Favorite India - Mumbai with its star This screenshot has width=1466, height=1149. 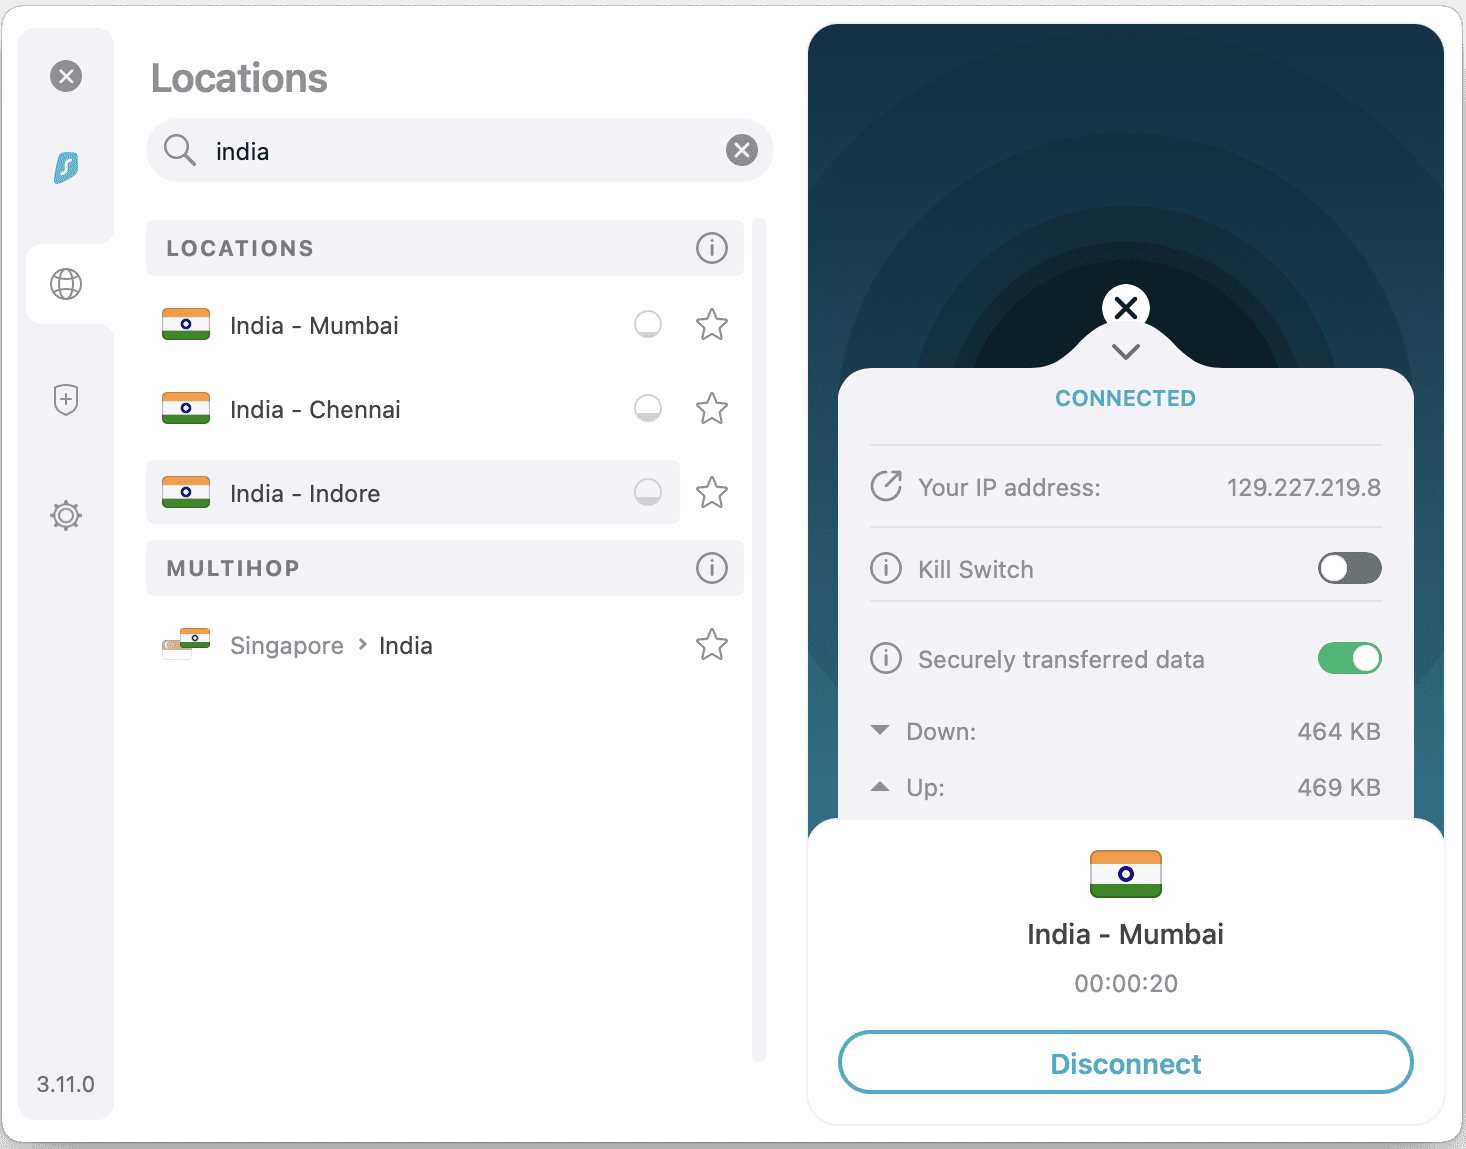coord(711,324)
